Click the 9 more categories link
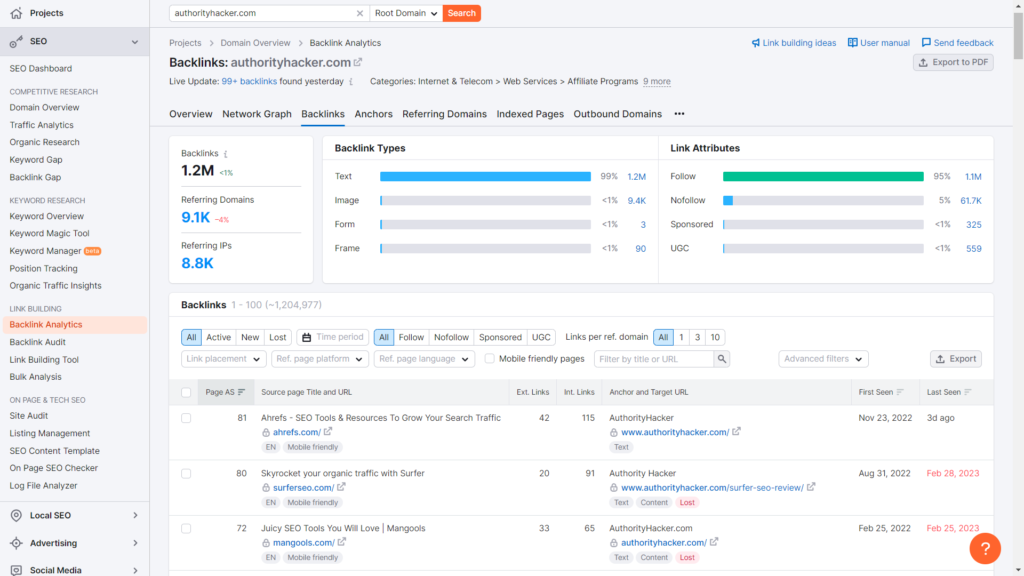The height and width of the screenshot is (576, 1024). (656, 82)
